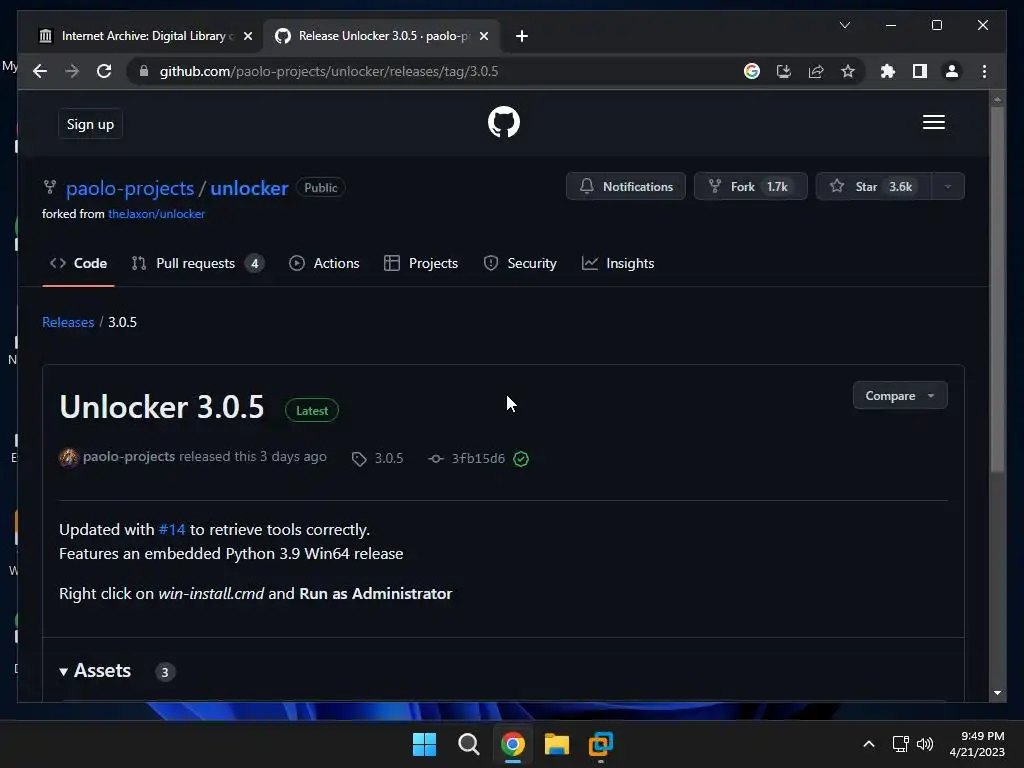Open the Chrome profile icon
This screenshot has width=1024, height=768.
point(952,71)
